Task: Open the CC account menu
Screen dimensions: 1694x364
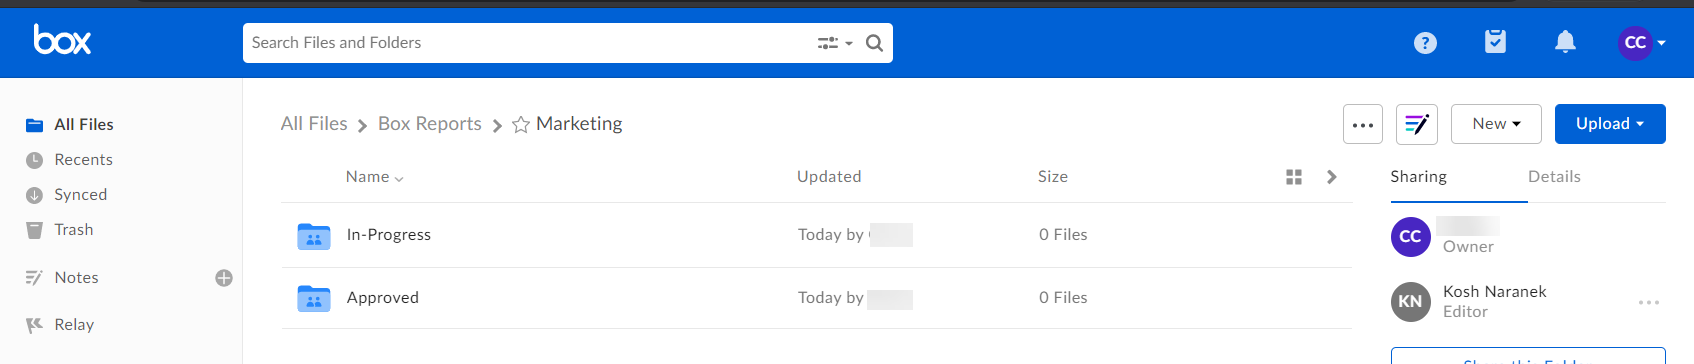Action: (1642, 42)
